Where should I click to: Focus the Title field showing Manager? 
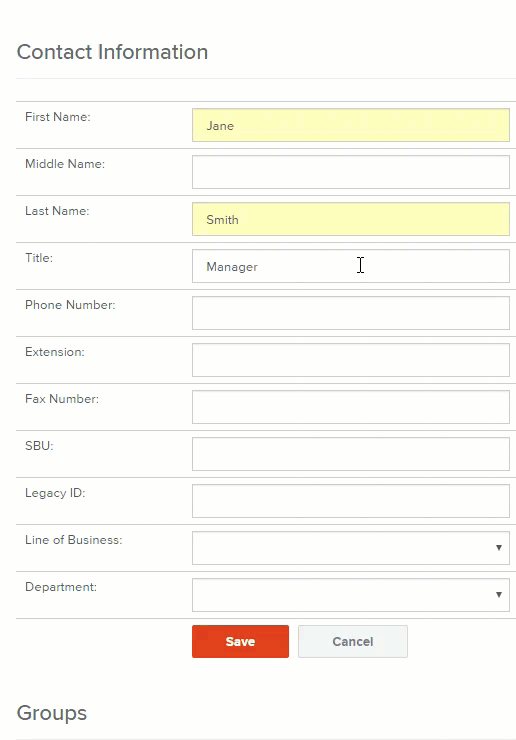[351, 266]
